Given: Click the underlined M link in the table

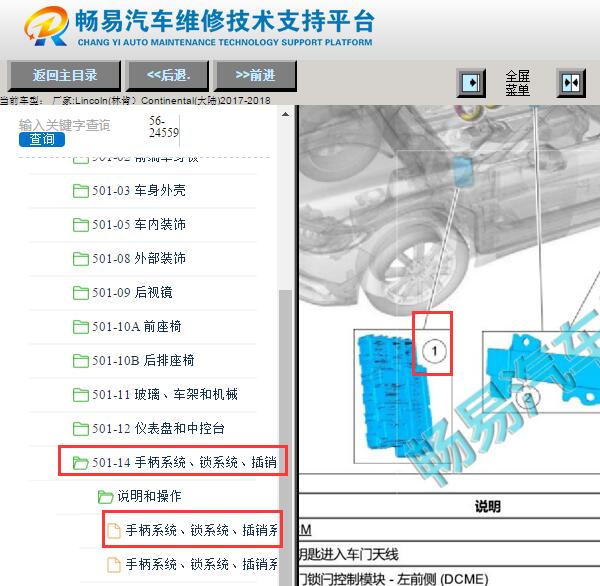Looking at the screenshot, I should click(x=305, y=530).
